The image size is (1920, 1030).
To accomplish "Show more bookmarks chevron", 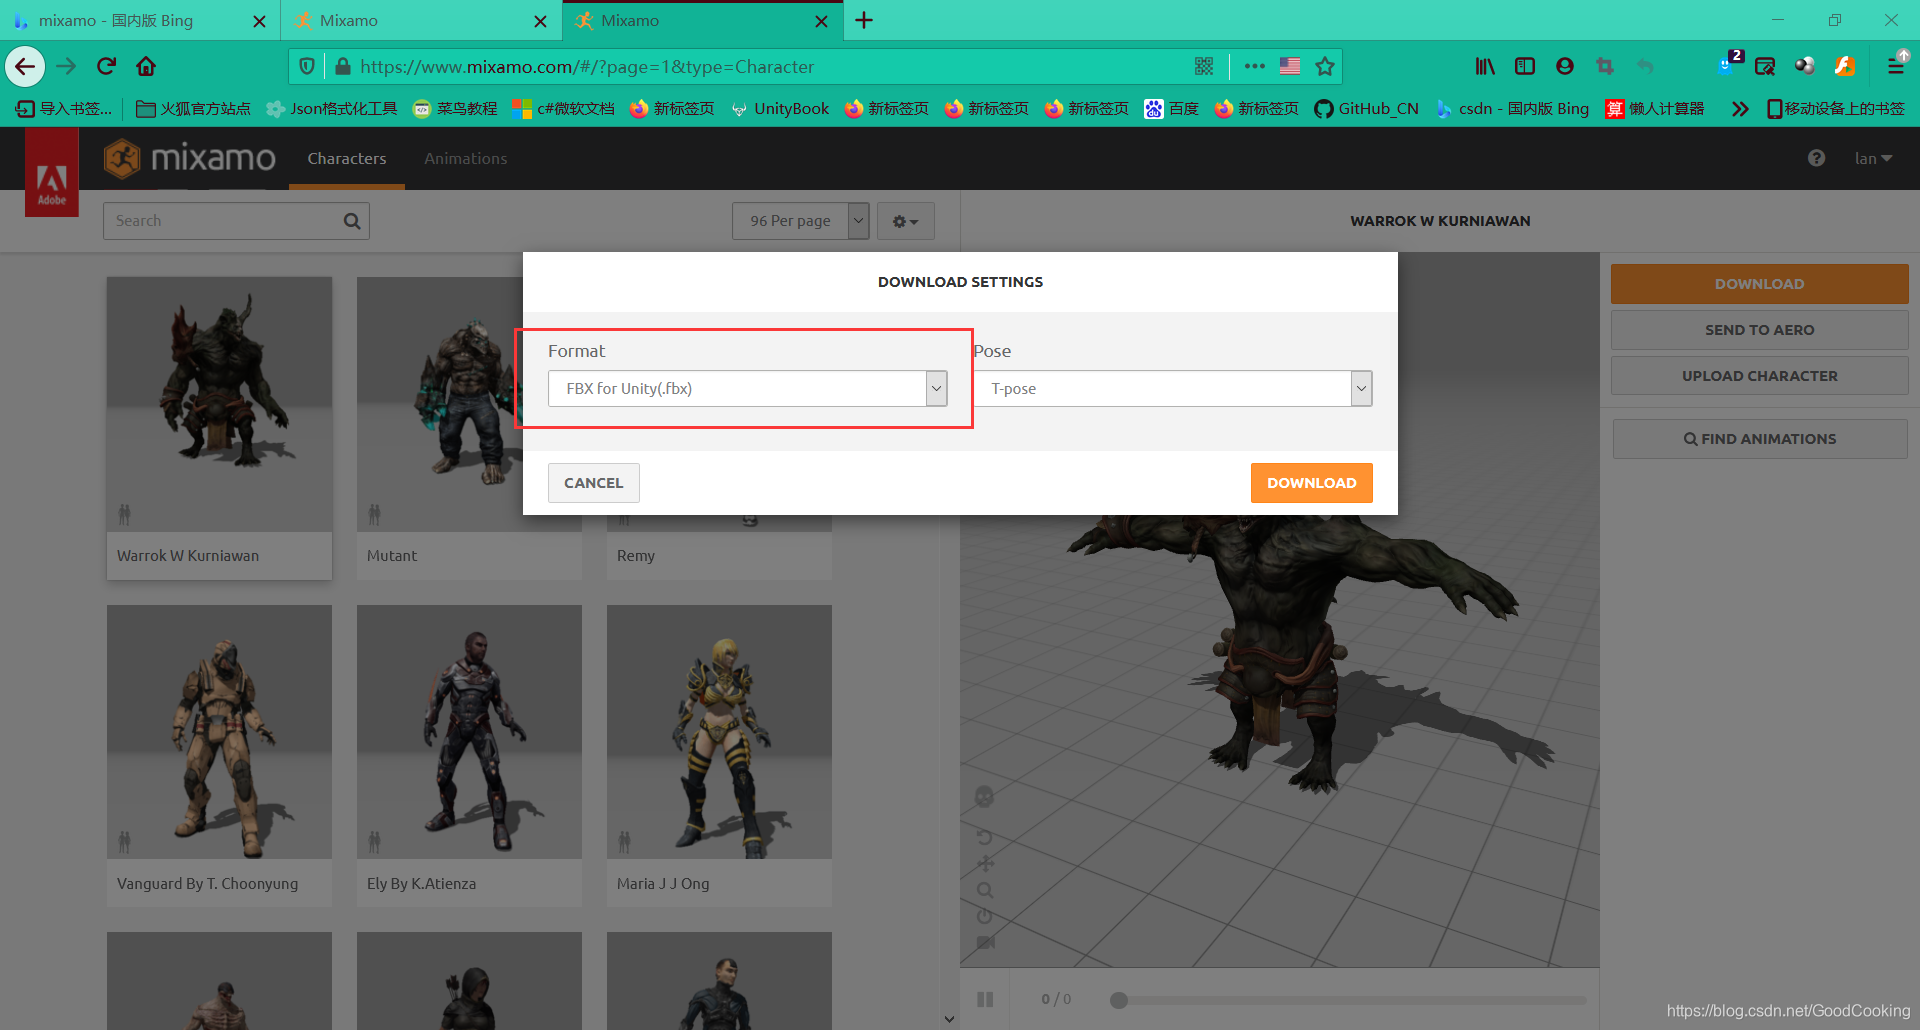I will [x=1740, y=109].
